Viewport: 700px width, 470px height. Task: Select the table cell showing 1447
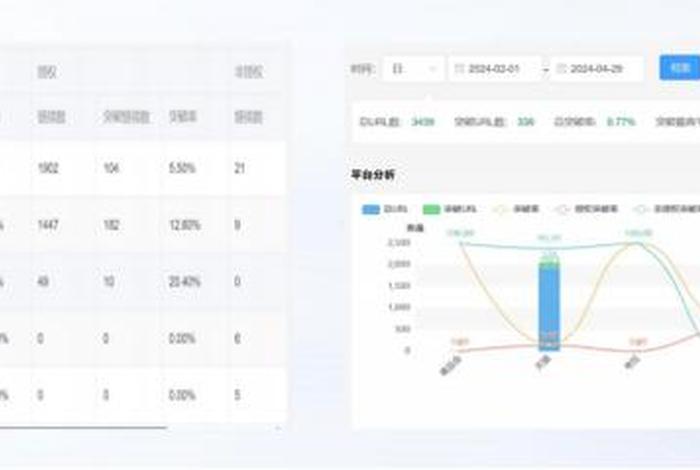(48, 225)
